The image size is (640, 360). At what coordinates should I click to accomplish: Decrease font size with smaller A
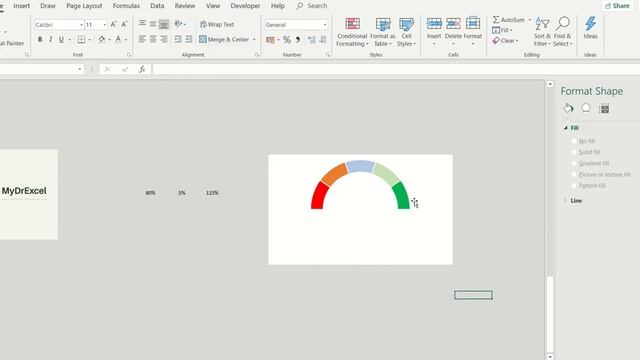[124, 24]
